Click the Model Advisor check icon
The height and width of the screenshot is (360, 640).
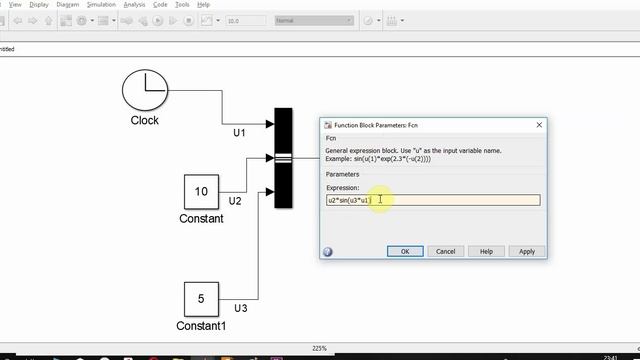tap(368, 20)
